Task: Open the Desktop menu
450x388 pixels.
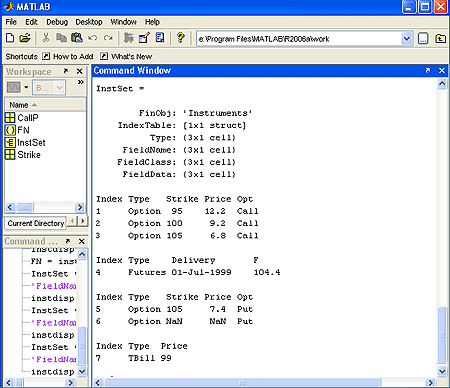Action: tap(89, 22)
